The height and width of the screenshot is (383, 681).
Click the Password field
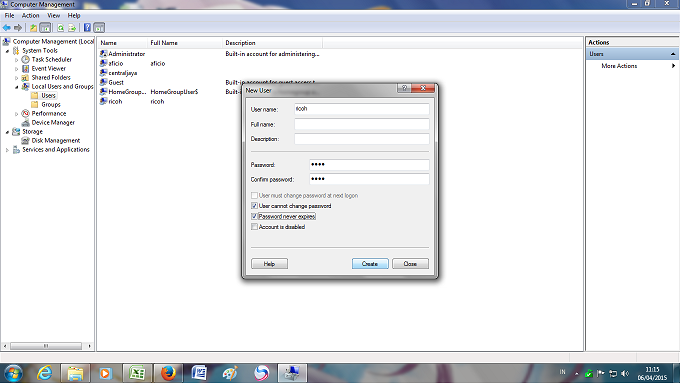369,165
